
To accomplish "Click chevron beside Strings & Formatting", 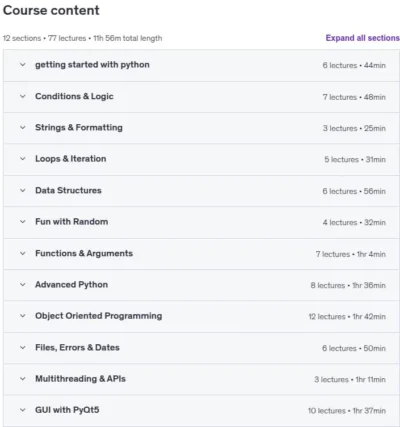I will [x=23, y=127].
